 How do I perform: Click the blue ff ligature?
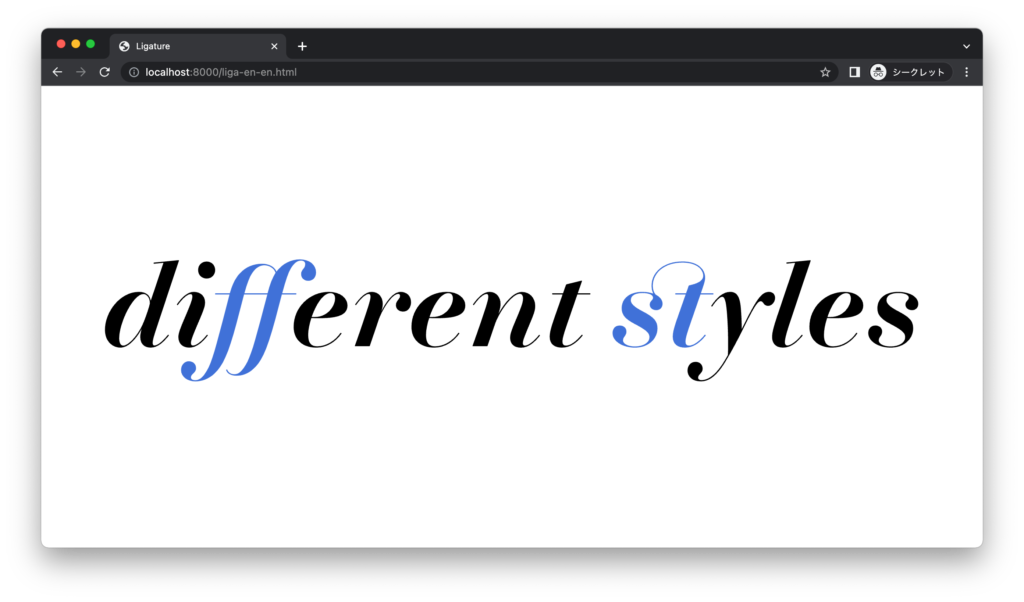249,319
